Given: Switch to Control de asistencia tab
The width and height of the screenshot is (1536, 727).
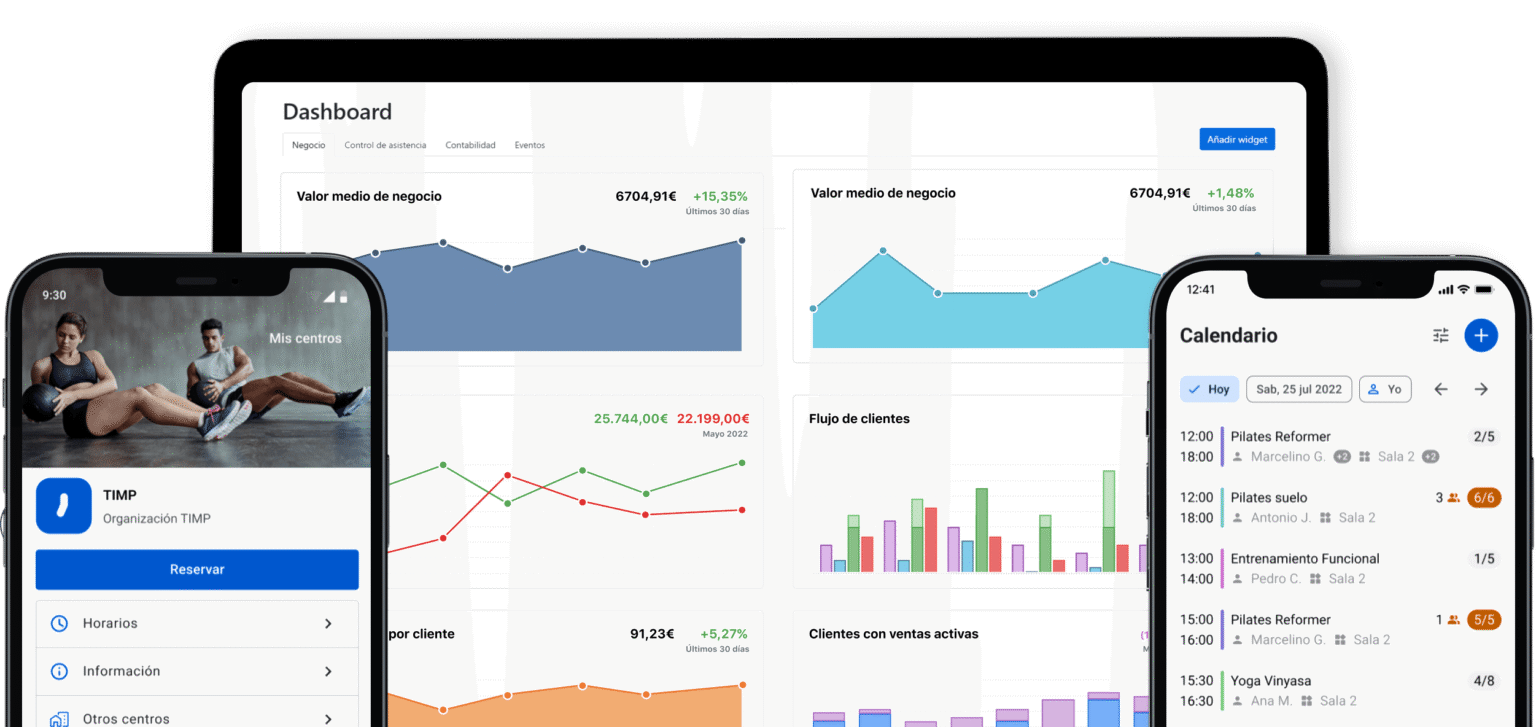Looking at the screenshot, I should [x=385, y=145].
